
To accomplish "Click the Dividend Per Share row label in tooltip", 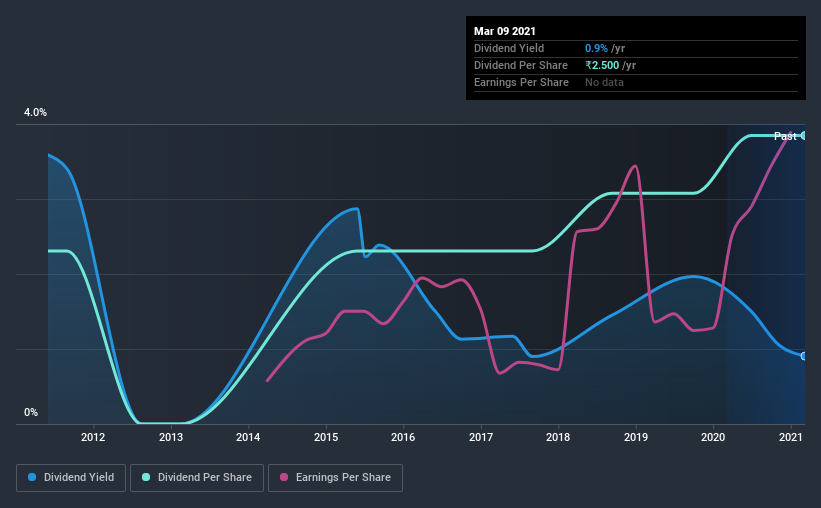I will 520,65.
